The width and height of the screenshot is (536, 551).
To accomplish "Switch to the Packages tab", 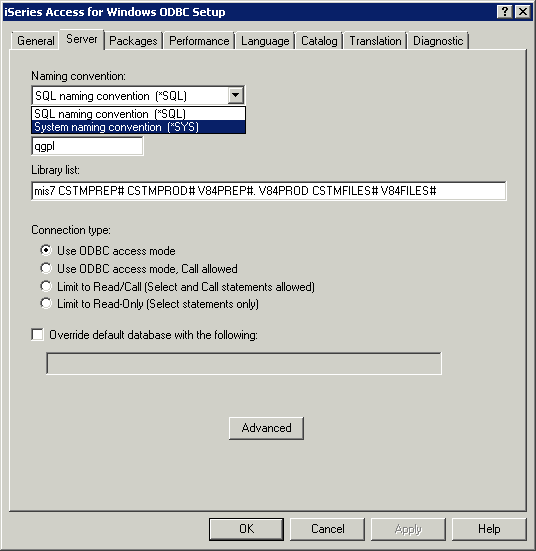I will pos(133,41).
